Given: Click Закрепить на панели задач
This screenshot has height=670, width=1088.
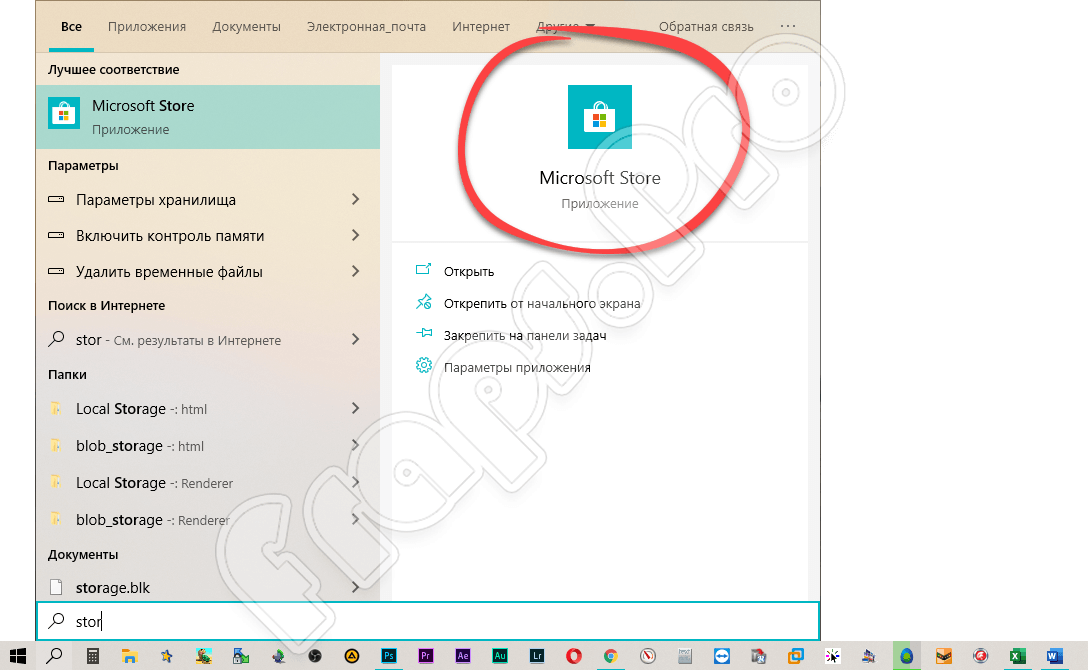Looking at the screenshot, I should 524,335.
